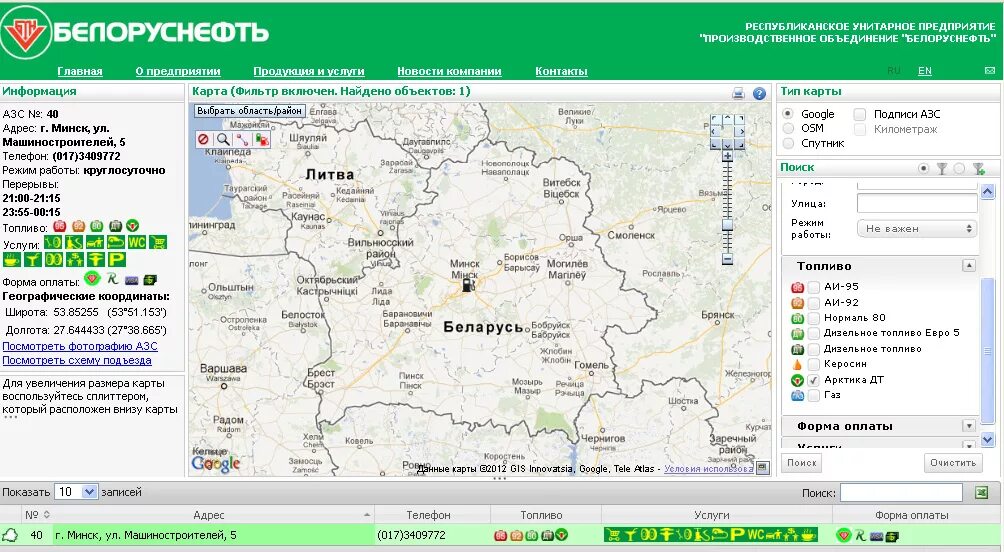This screenshot has width=1004, height=552.
Task: Pan the map down with the arrow
Action: tap(727, 144)
